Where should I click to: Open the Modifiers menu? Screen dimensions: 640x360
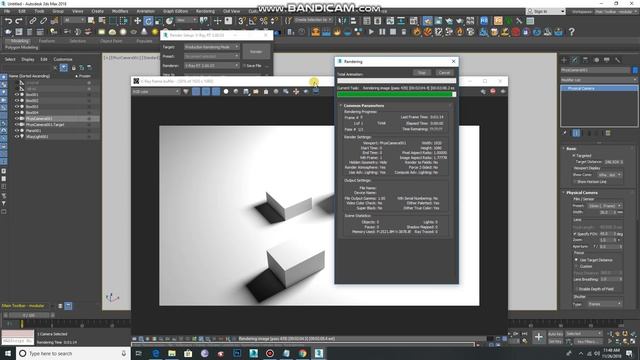click(120, 11)
